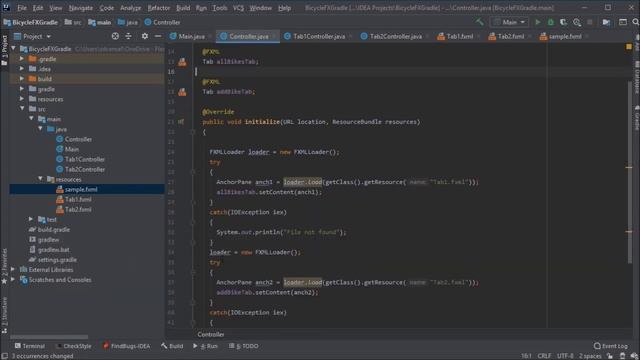
Task: Click UTF-8 encoding in status bar
Action: (565, 356)
